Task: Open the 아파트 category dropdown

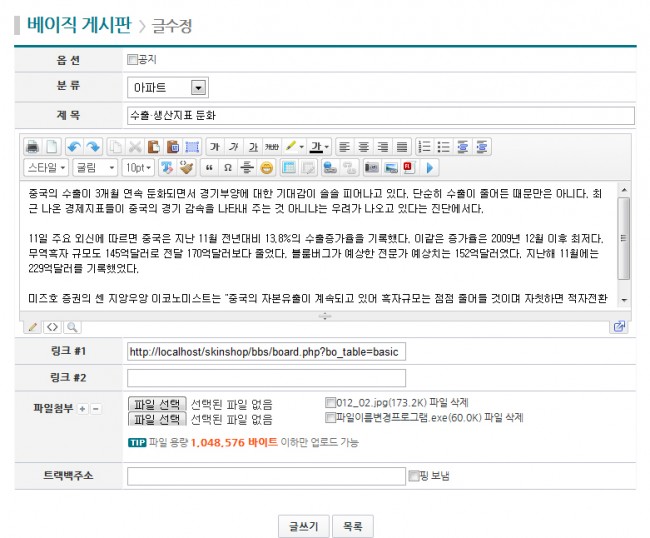Action: pyautogui.click(x=198, y=88)
